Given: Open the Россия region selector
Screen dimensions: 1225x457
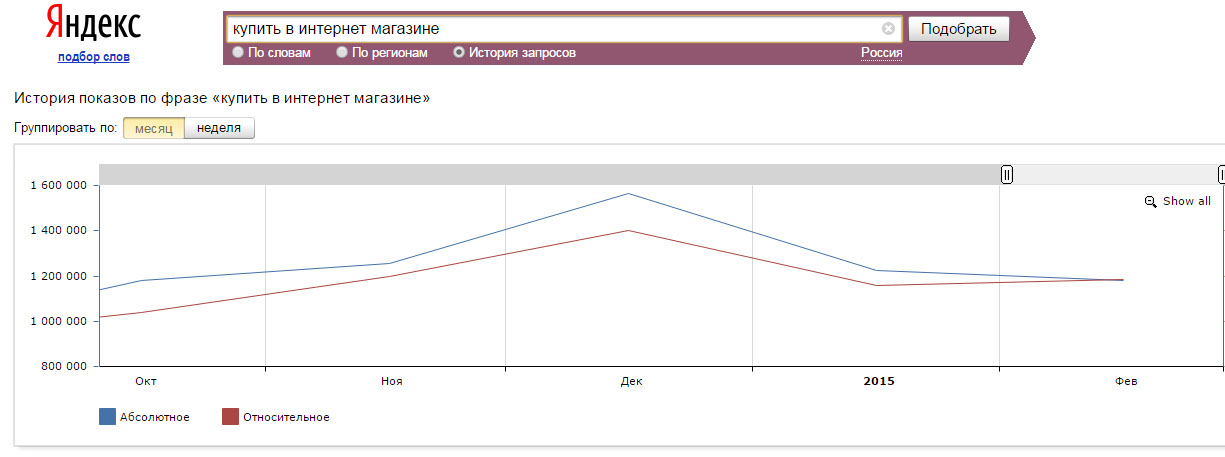Looking at the screenshot, I should [882, 54].
